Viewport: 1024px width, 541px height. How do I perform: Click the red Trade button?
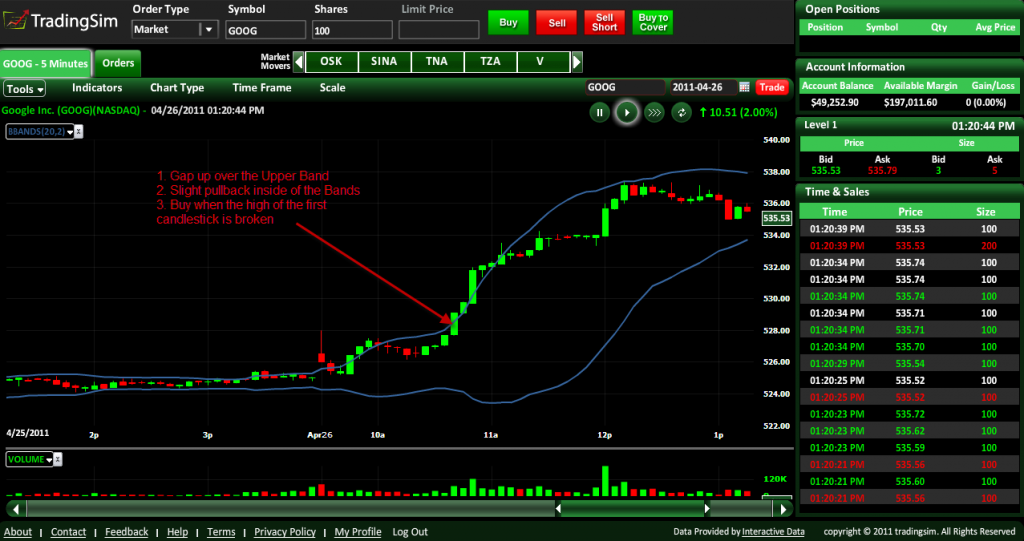(x=772, y=87)
